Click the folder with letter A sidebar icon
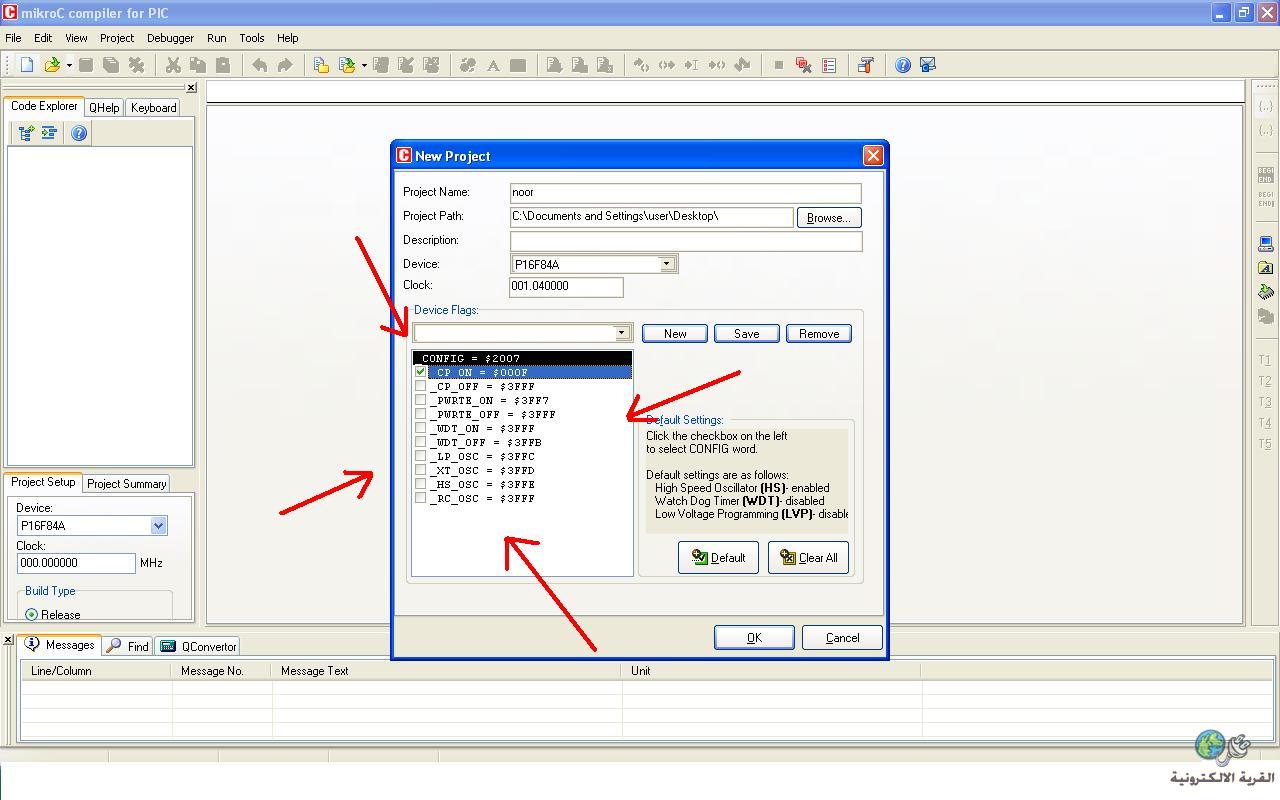The width and height of the screenshot is (1280, 800). click(x=1265, y=268)
